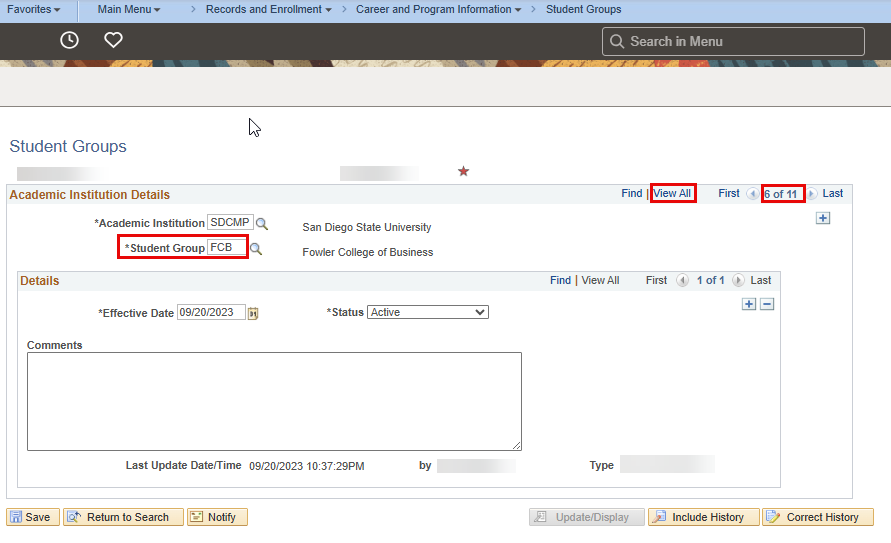Select the Last Update time 09/20/2023 10:37:29PM
The height and width of the screenshot is (543, 891).
click(x=307, y=466)
